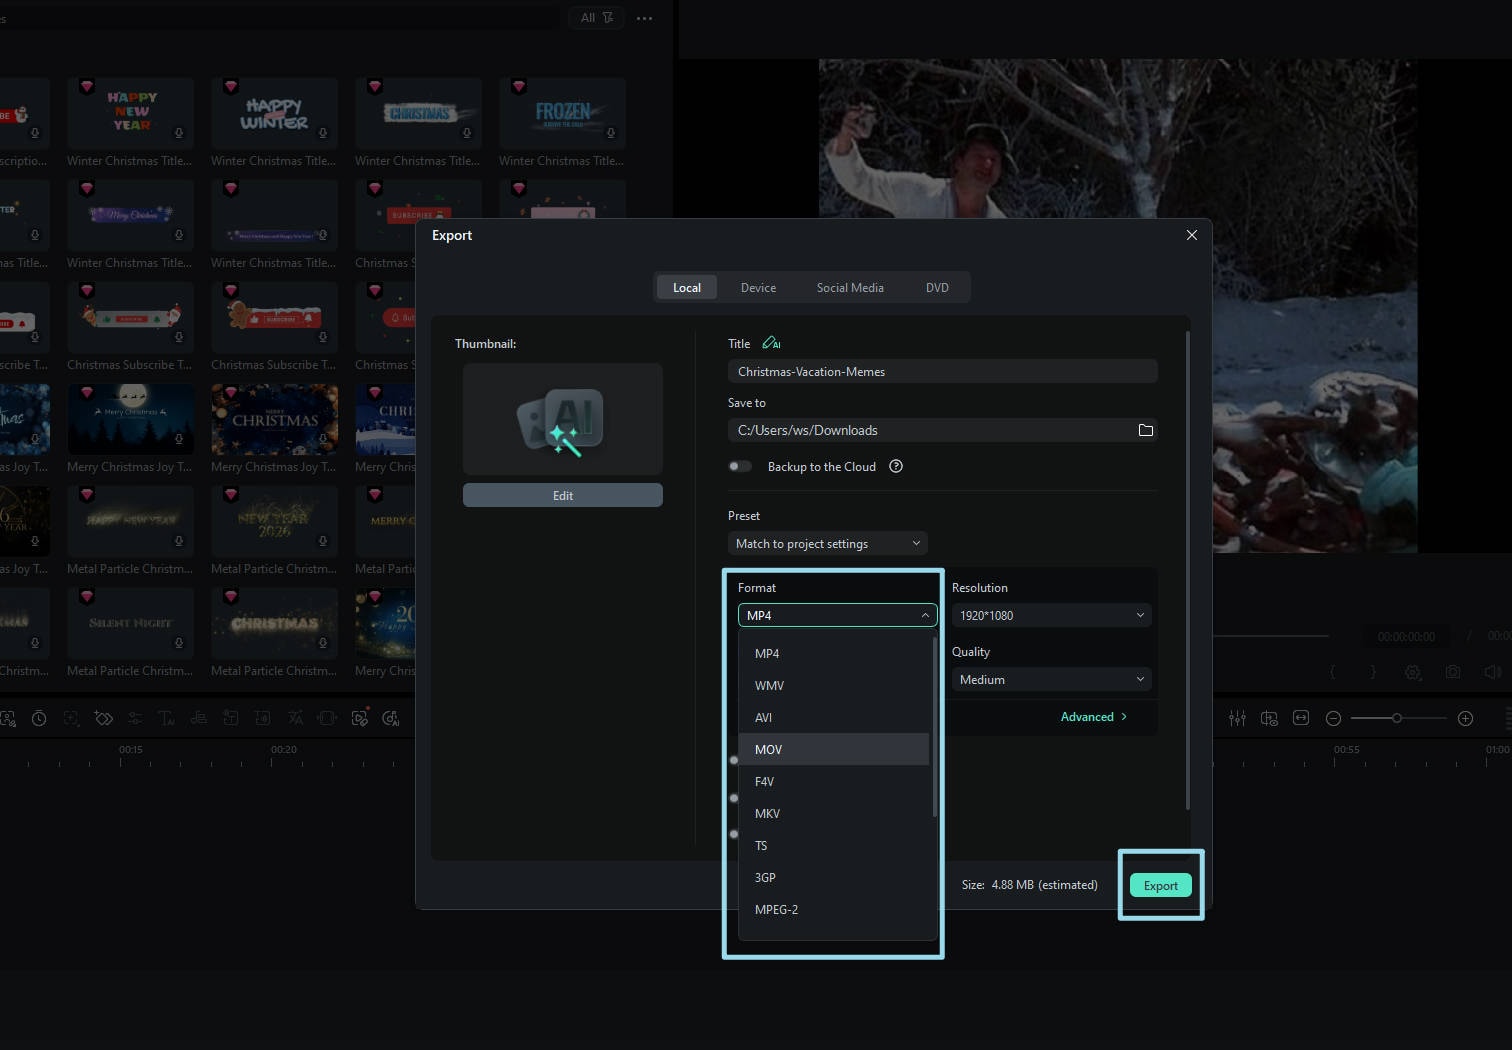Screen dimensions: 1512x1050
Task: Download the HAPPY NEW YEAR title template
Action: (179, 133)
